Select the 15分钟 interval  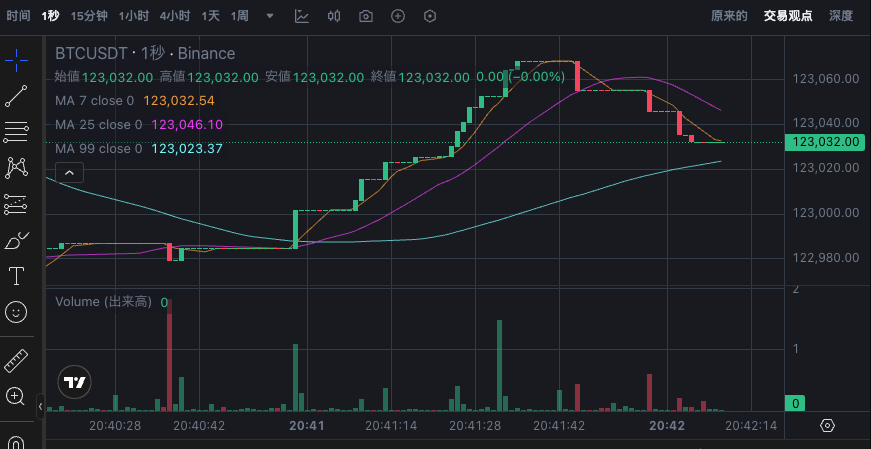pyautogui.click(x=89, y=16)
